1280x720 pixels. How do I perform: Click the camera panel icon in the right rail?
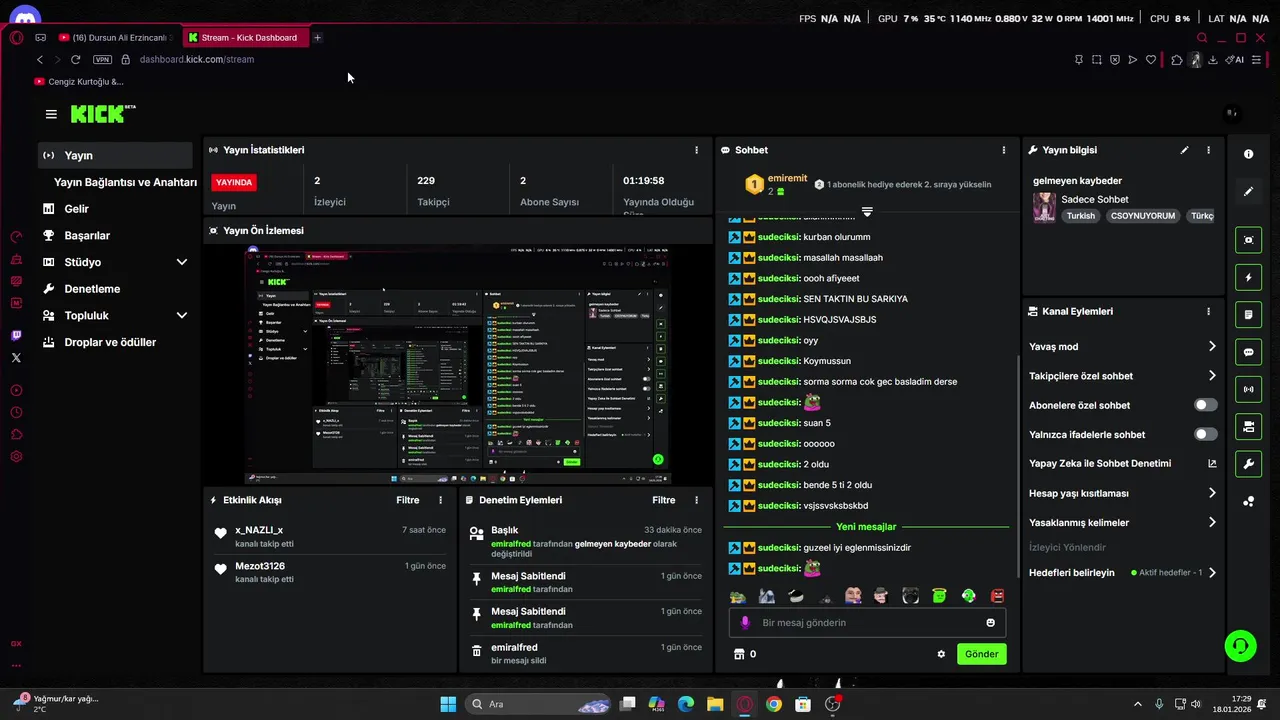1248,427
